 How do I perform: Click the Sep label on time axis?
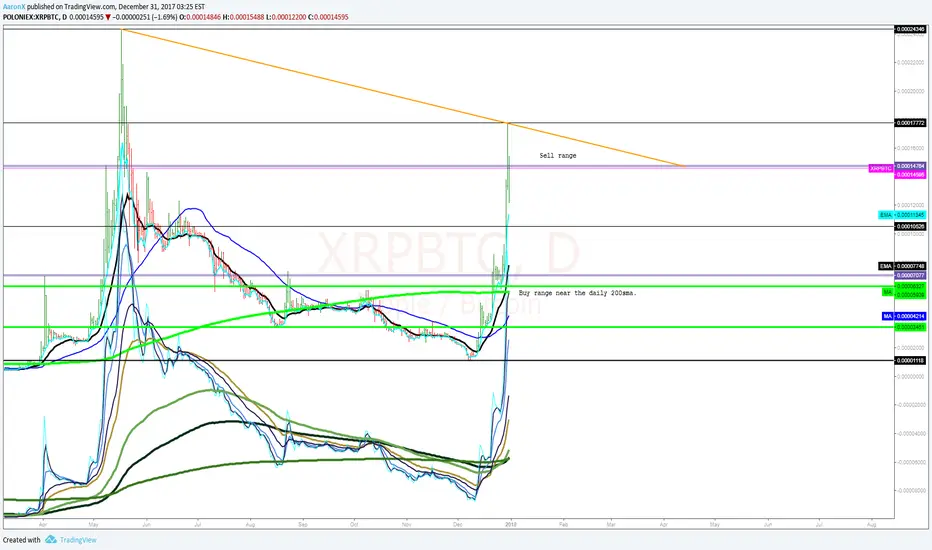pos(303,524)
